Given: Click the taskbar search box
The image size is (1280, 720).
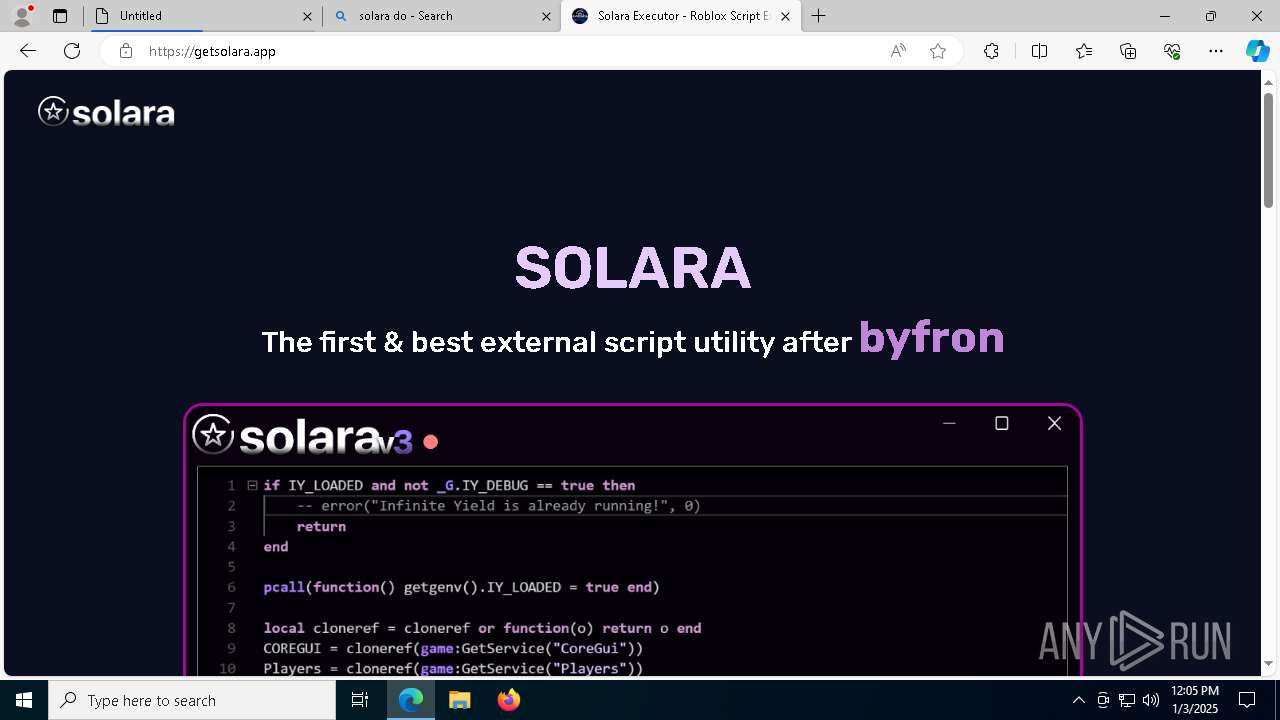Looking at the screenshot, I should (x=192, y=700).
